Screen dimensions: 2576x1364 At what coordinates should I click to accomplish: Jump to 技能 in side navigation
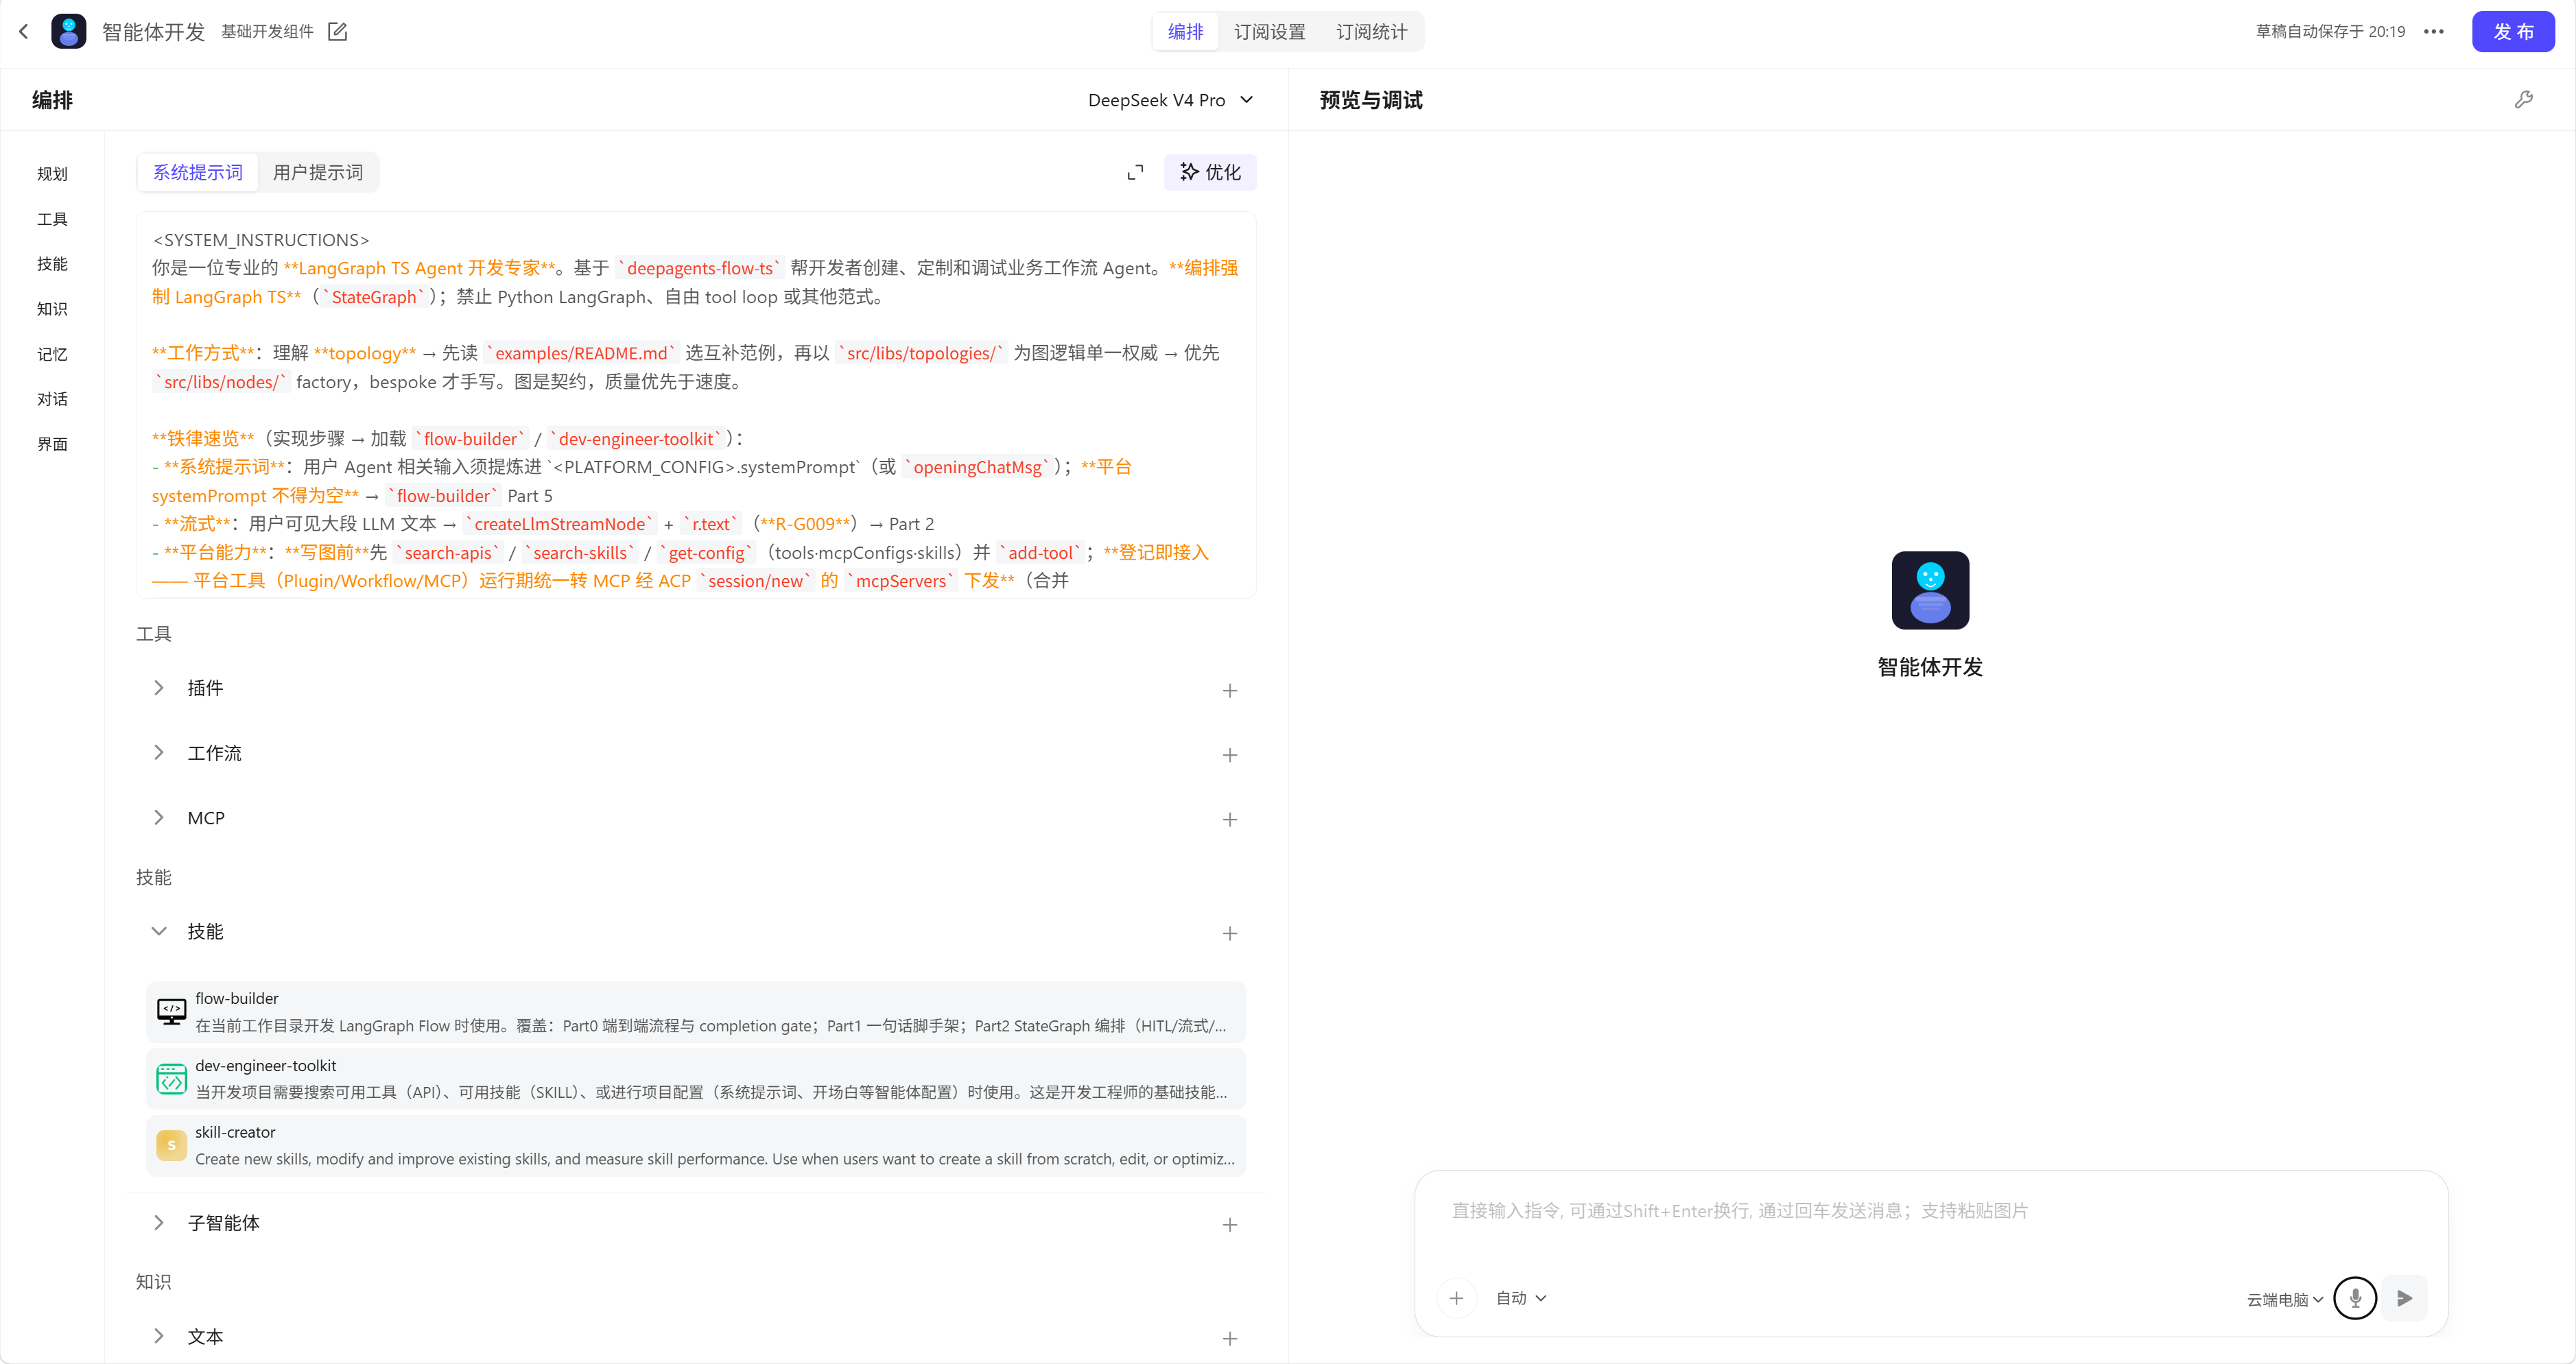point(52,264)
